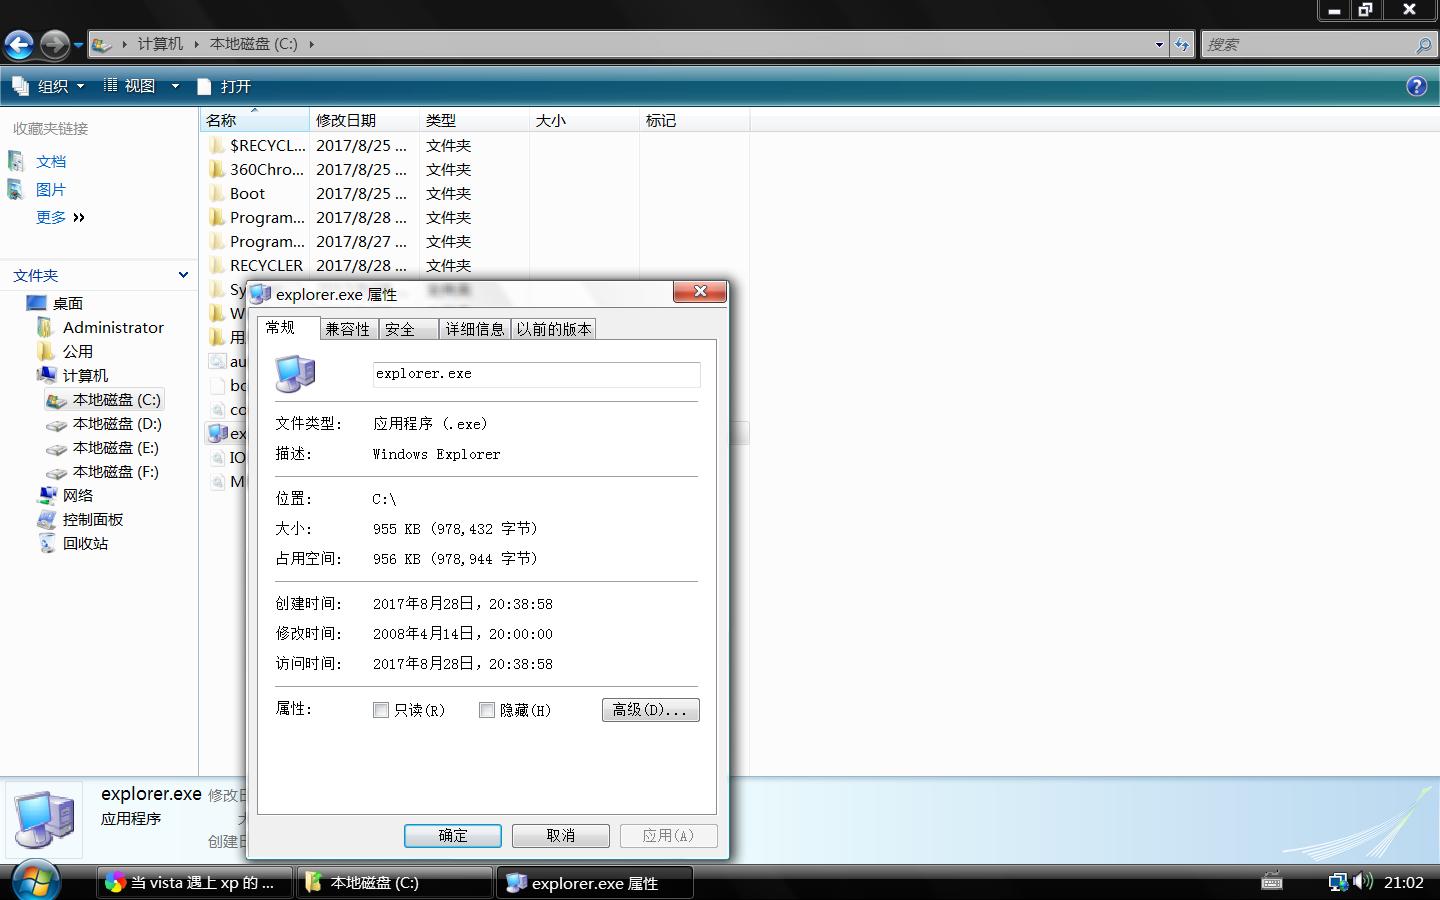Image resolution: width=1440 pixels, height=900 pixels.
Task: Enable the Read-only (只读) checkbox
Action: 380,710
